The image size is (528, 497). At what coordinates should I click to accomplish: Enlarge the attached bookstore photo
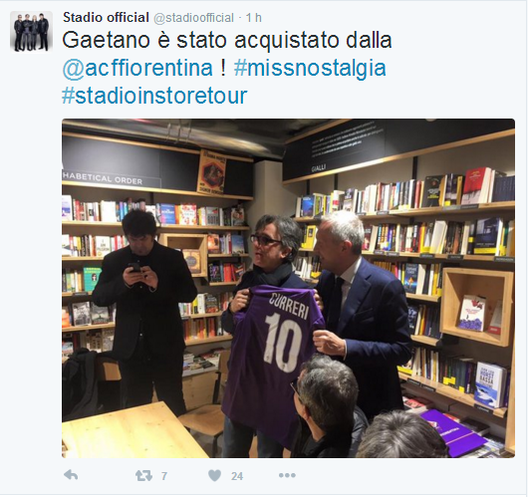tap(288, 288)
